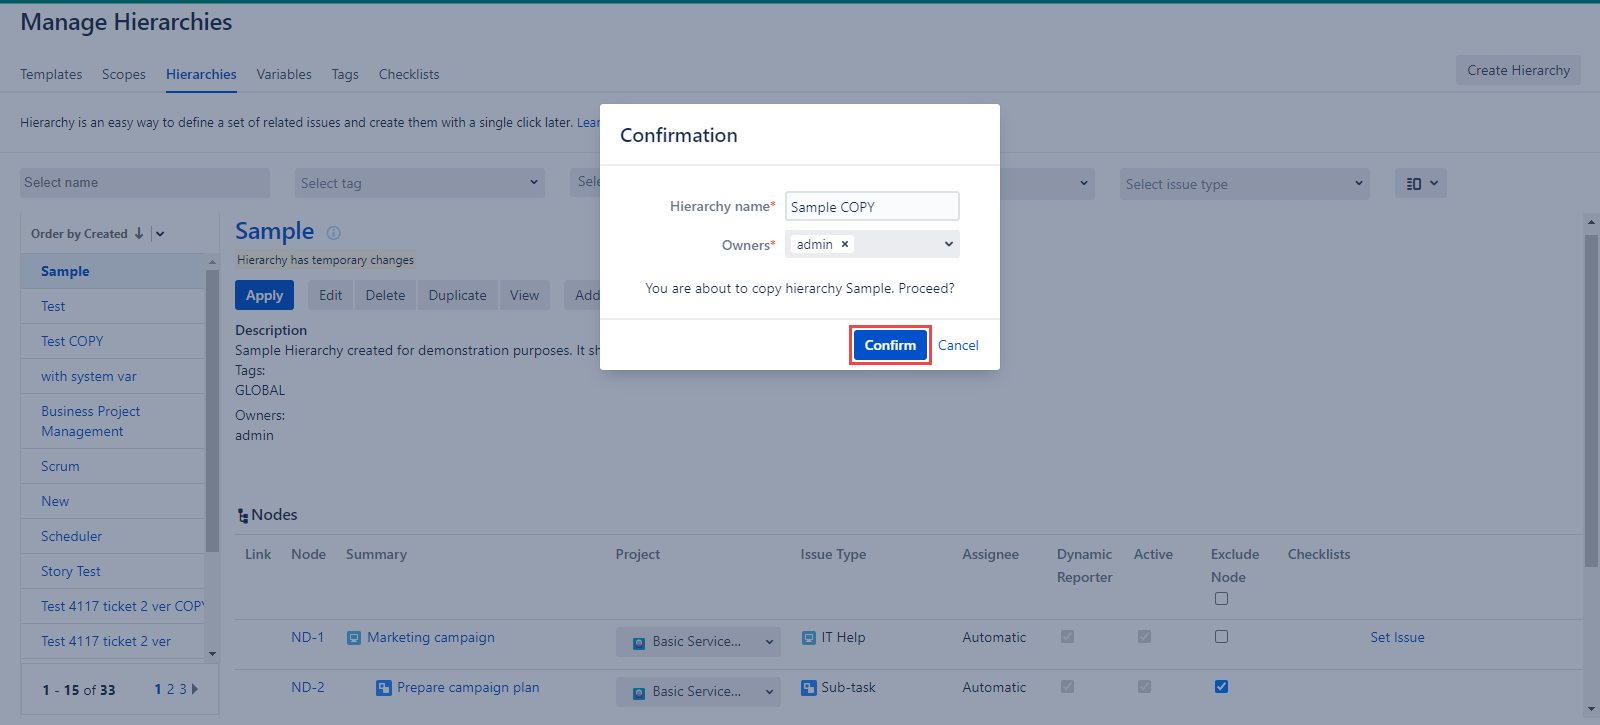Cancel the Confirmation dialog
Viewport: 1600px width, 725px height.
[x=958, y=345]
